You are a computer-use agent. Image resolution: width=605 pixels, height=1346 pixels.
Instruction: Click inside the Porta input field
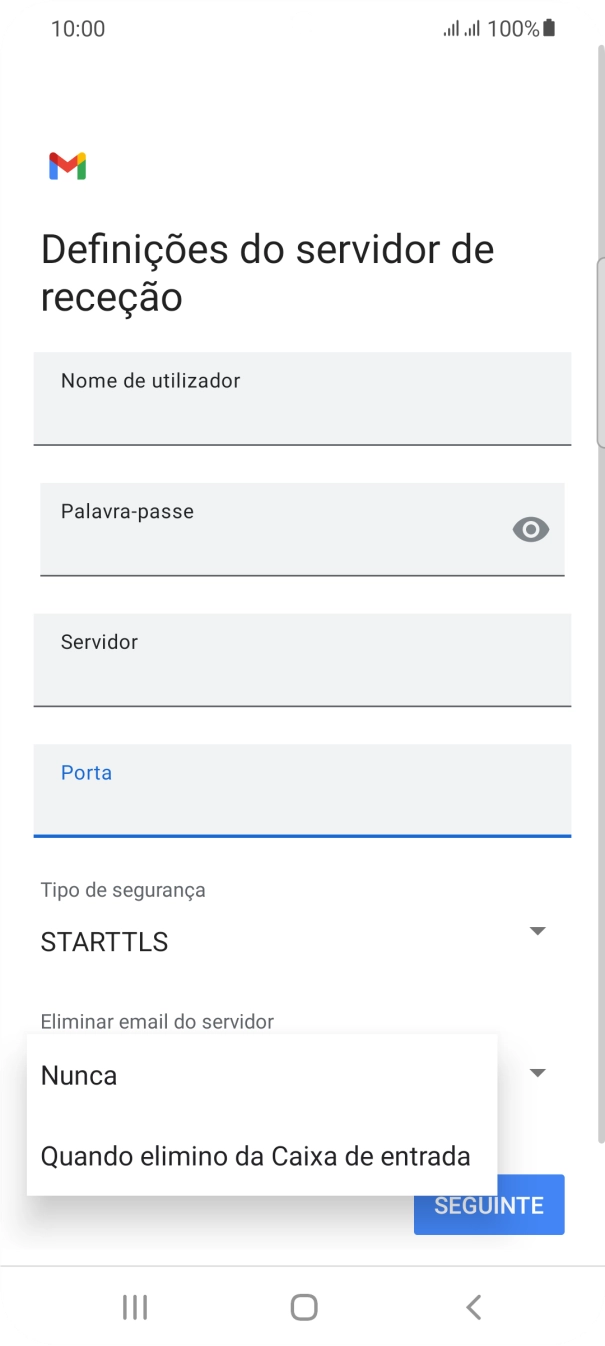coord(302,791)
